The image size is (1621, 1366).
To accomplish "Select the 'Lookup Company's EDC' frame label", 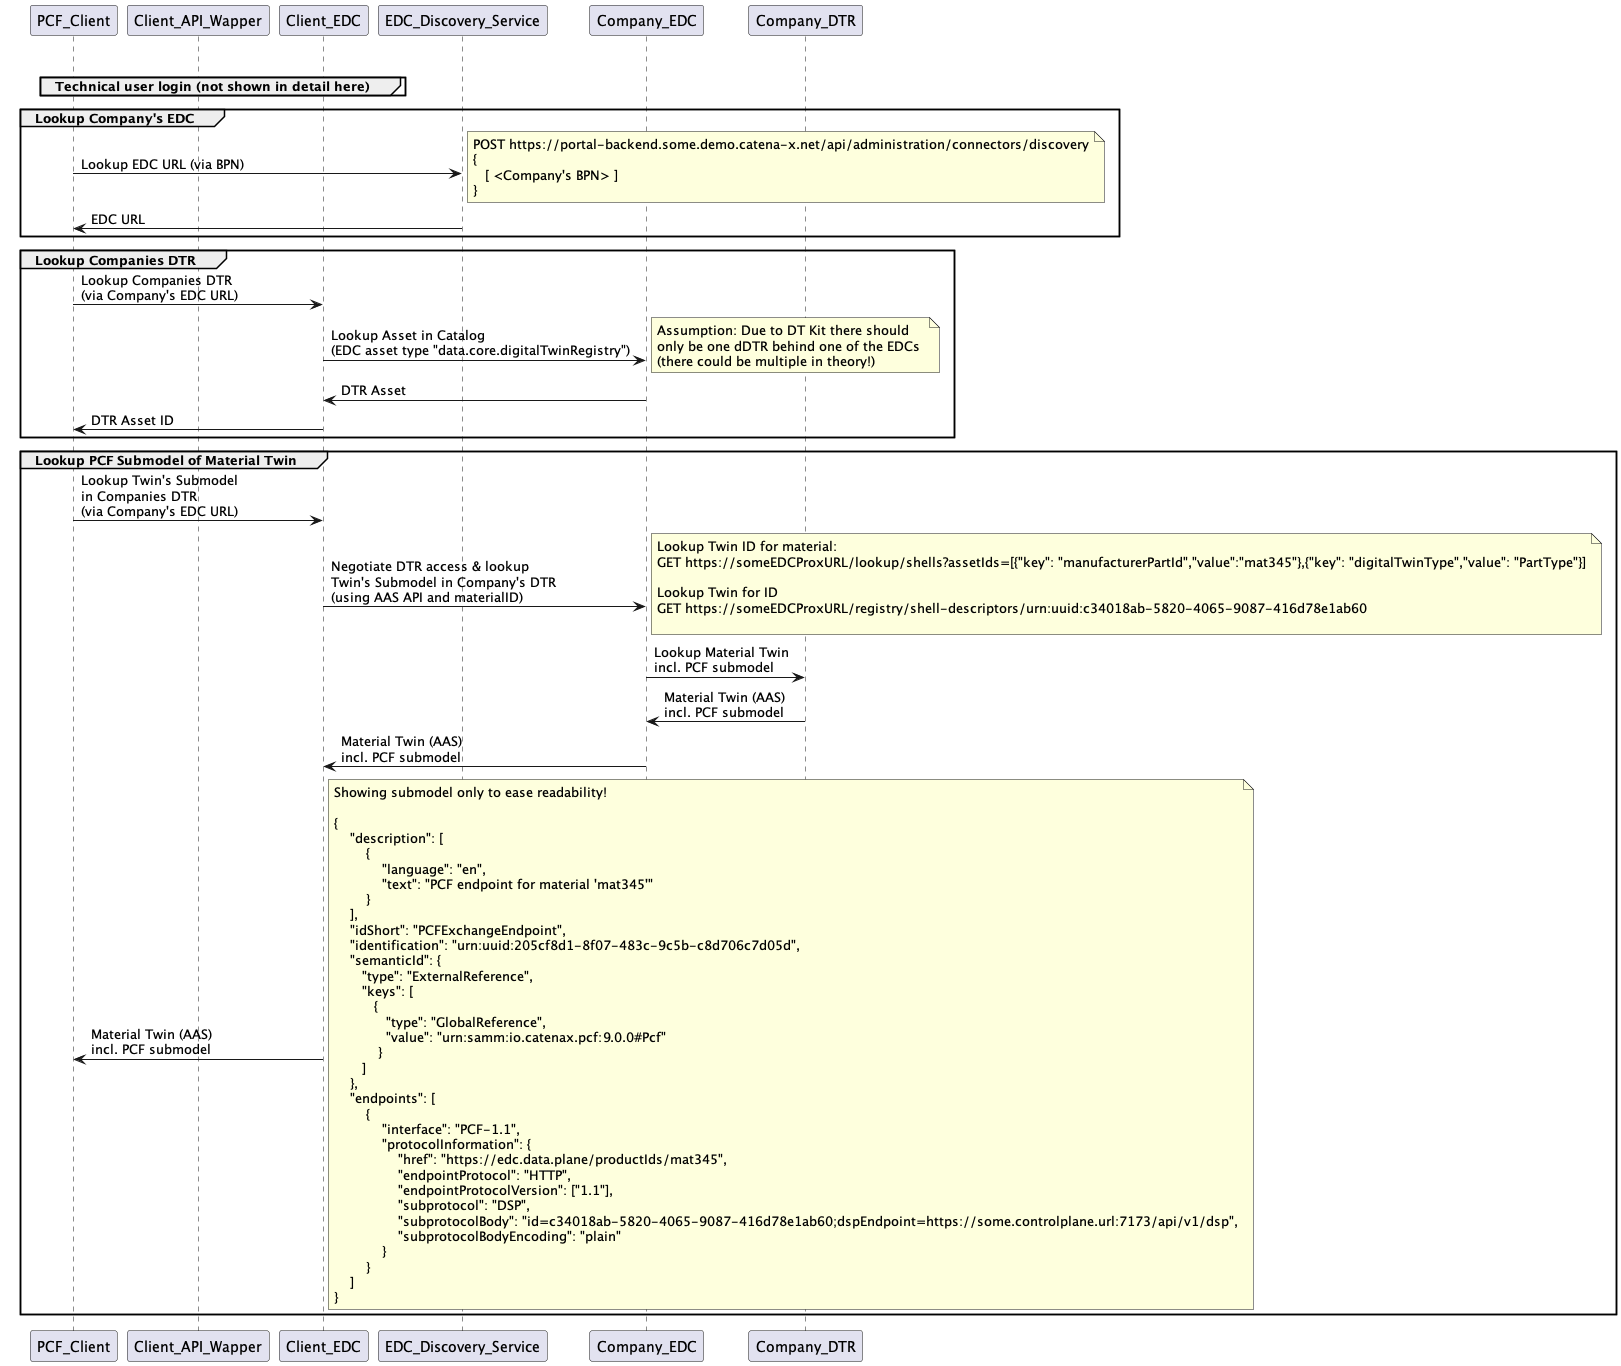I will (x=115, y=119).
